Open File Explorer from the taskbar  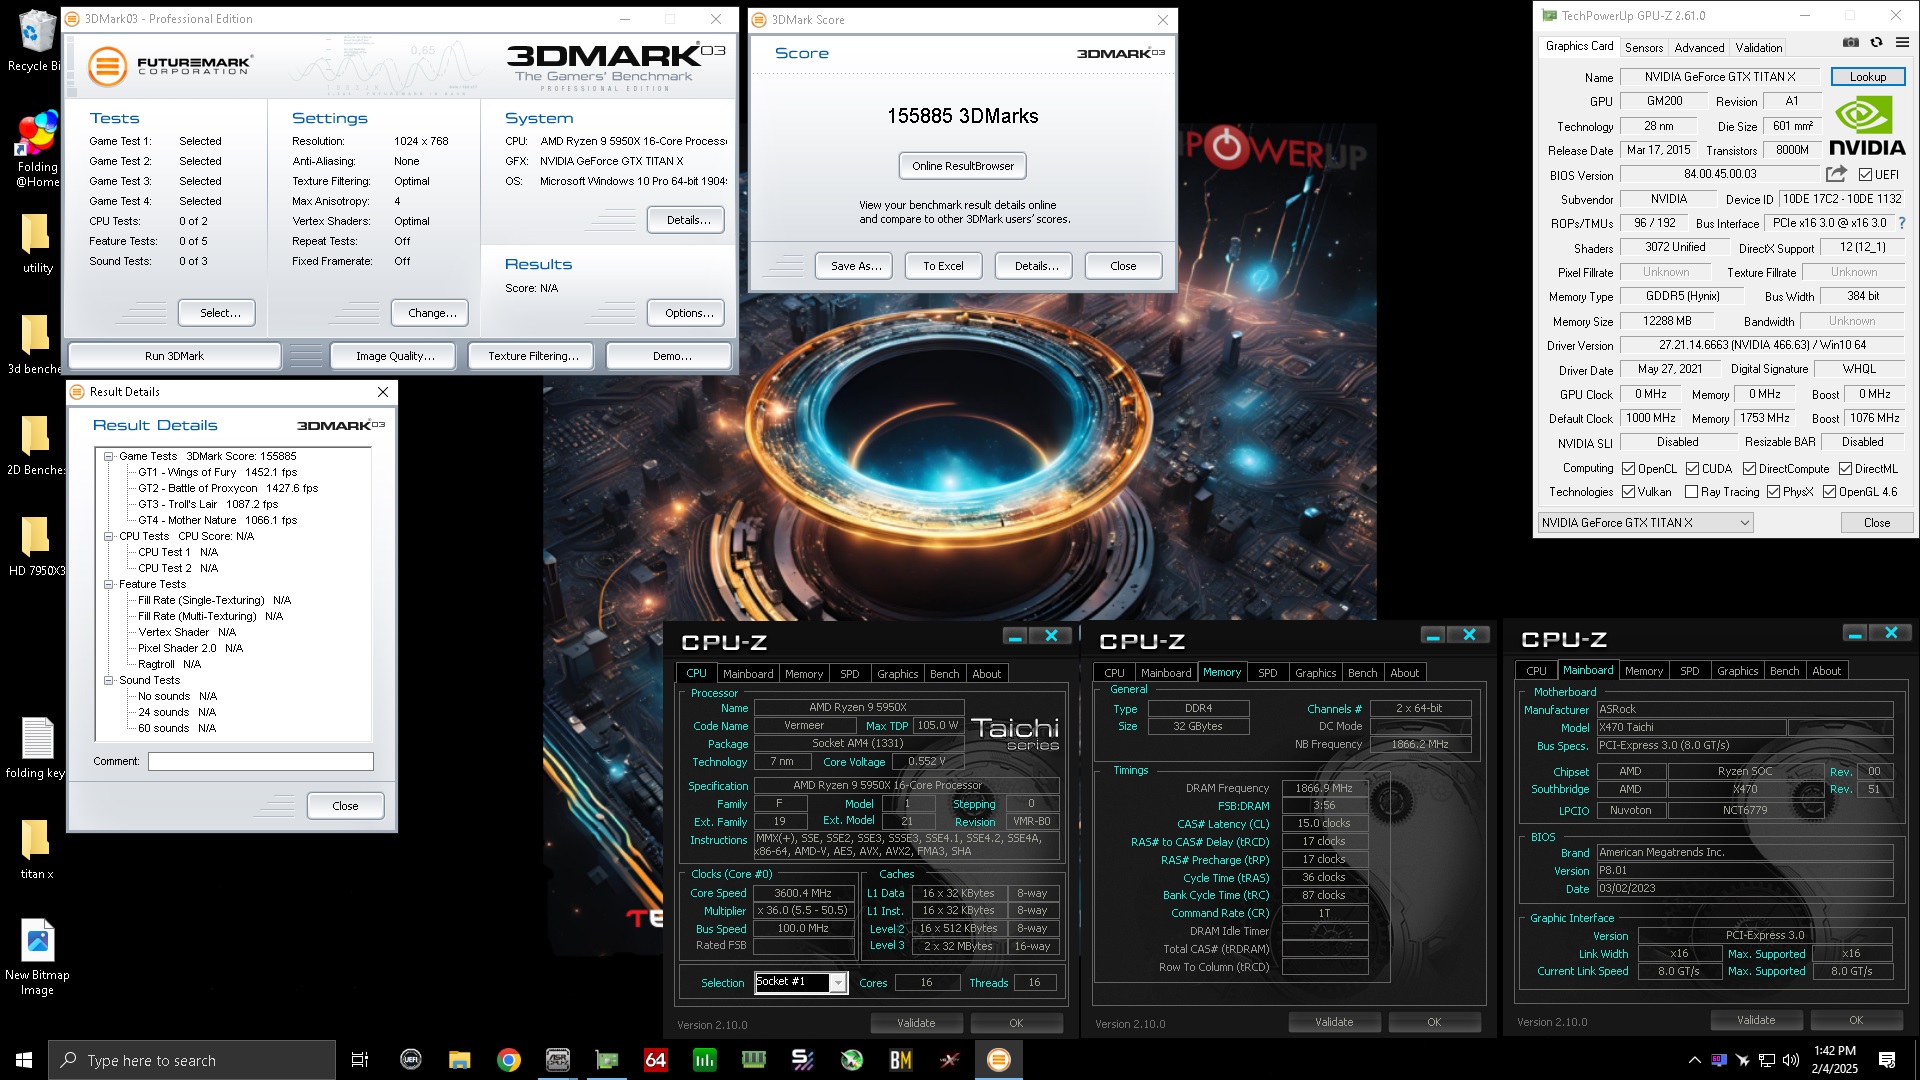tap(459, 1060)
